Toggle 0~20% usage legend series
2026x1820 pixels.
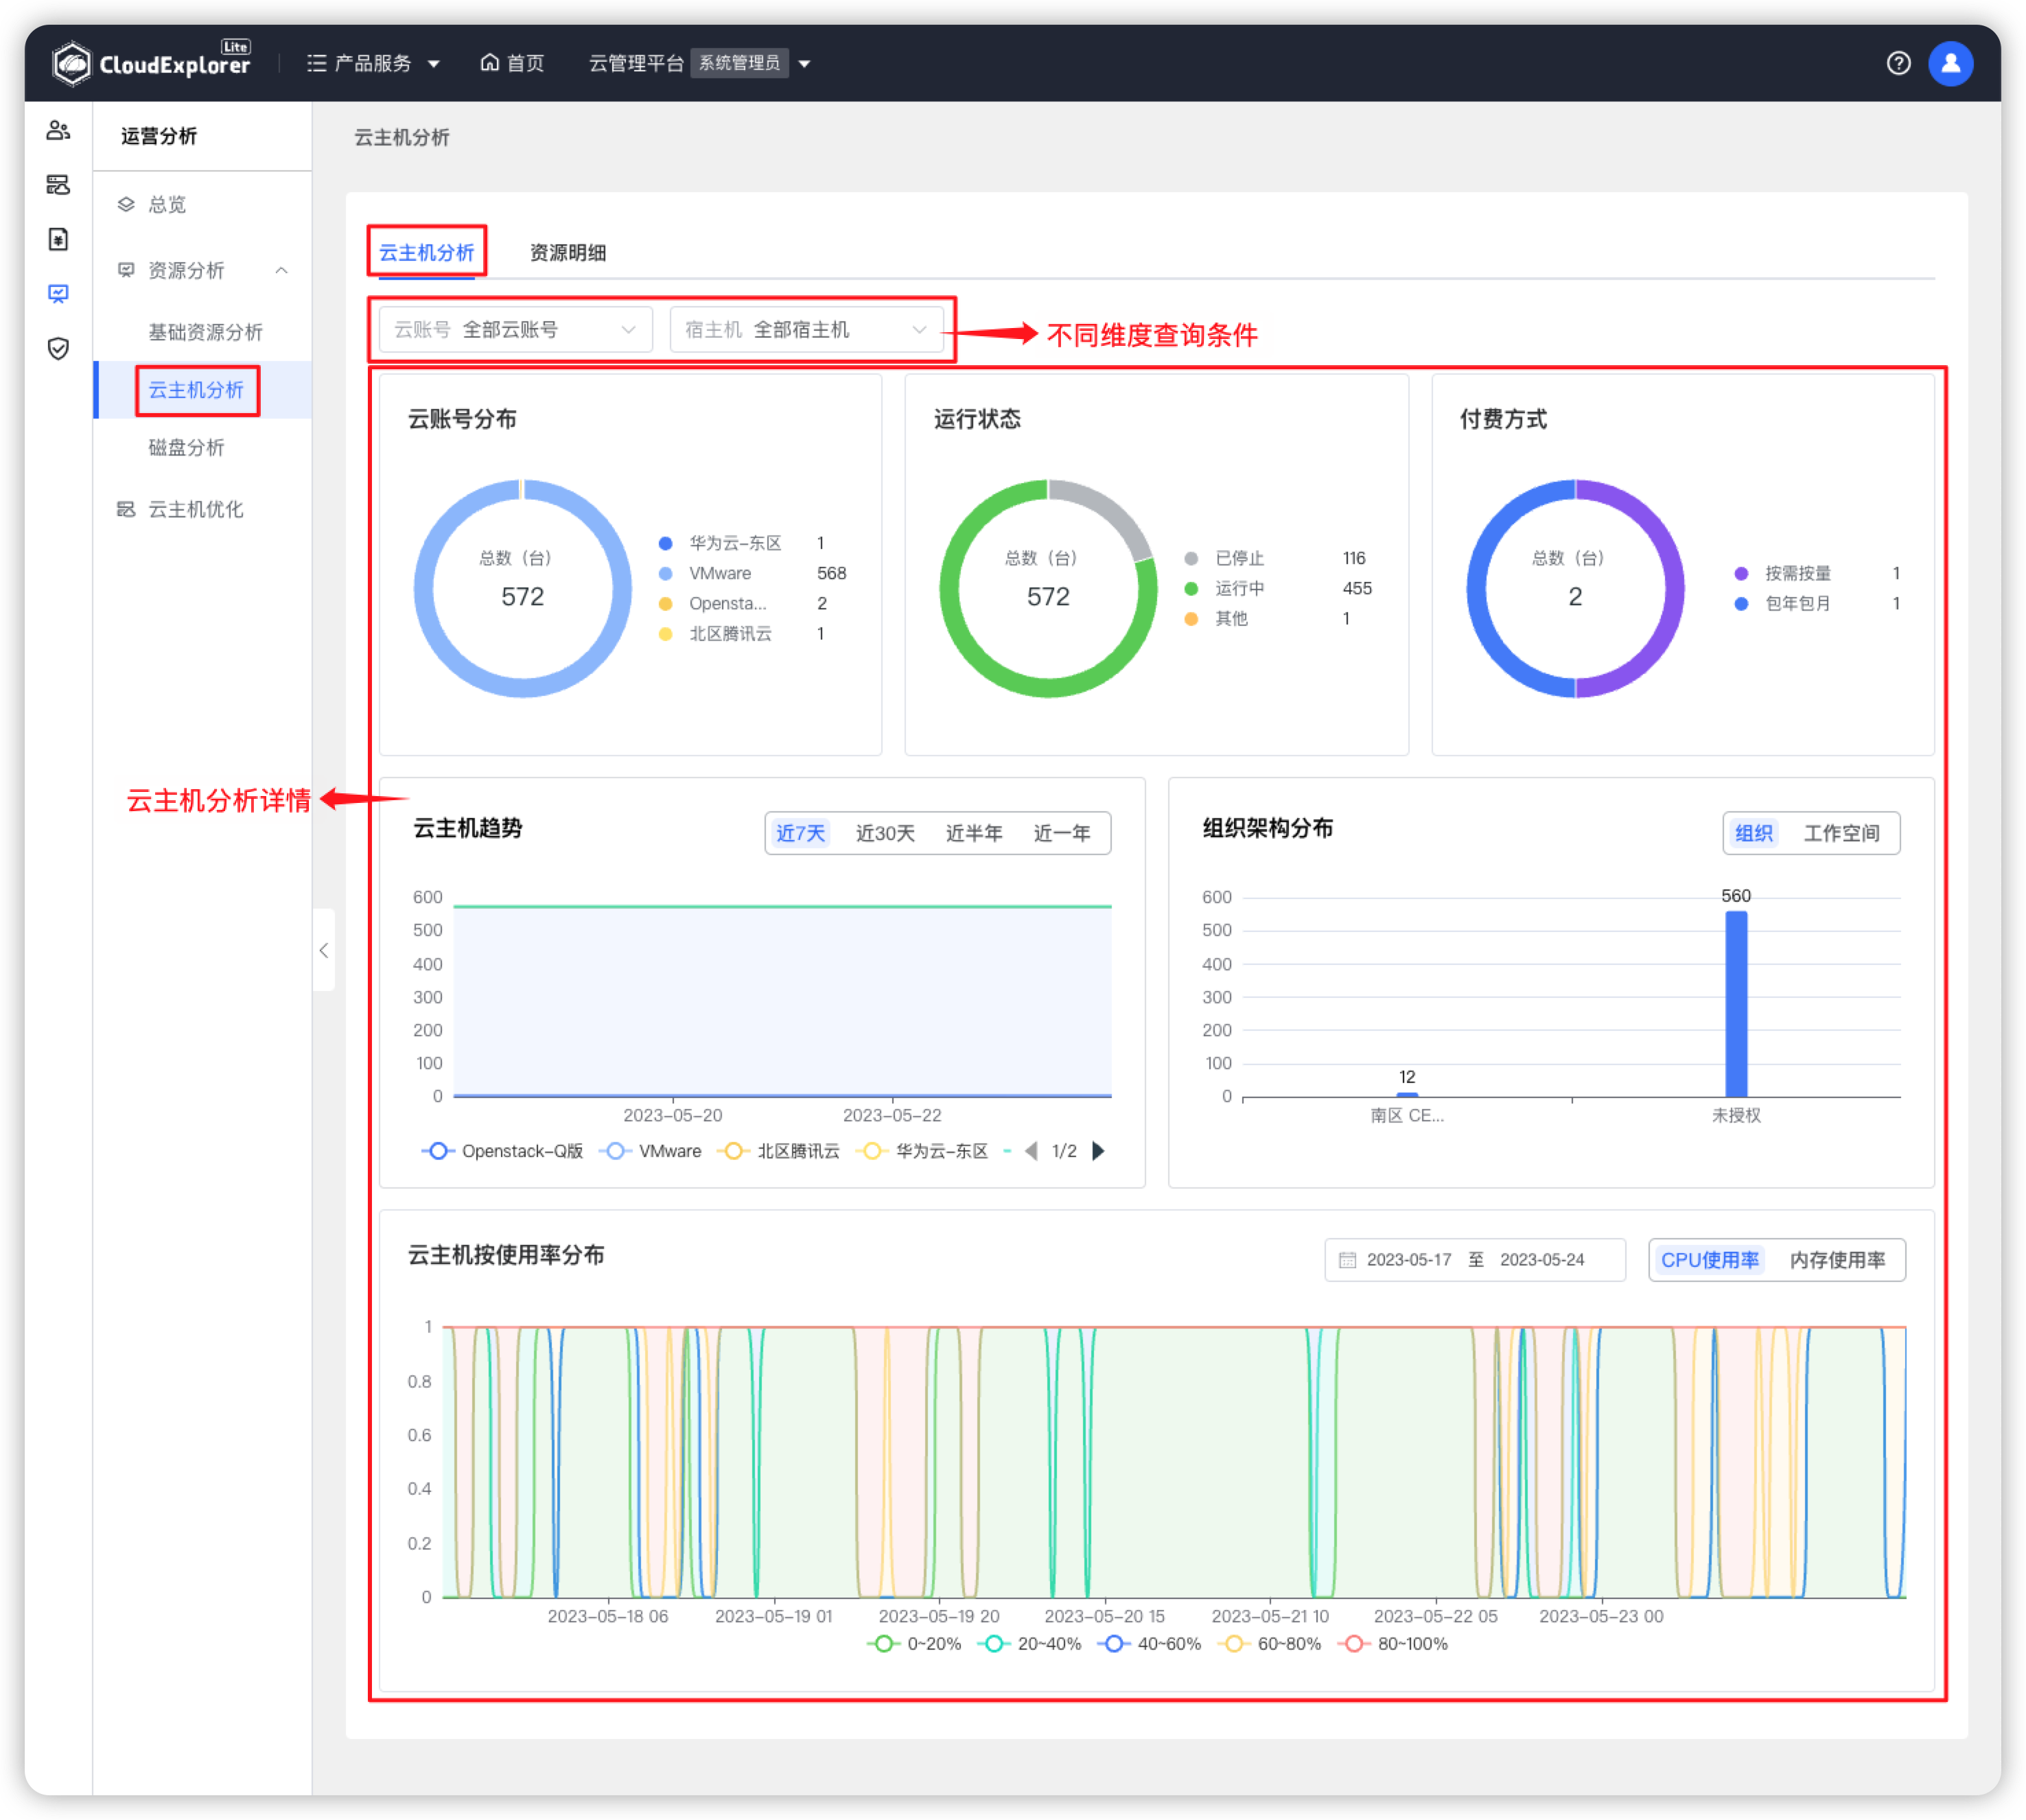coord(914,1643)
